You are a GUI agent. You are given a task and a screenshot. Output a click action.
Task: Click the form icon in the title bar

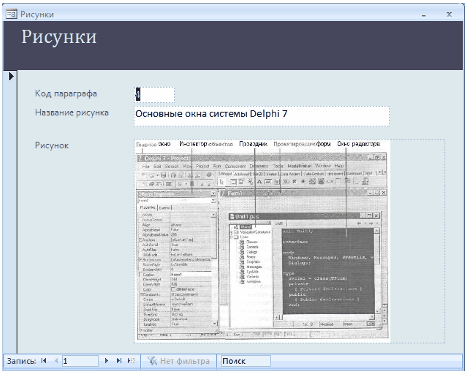point(11,14)
